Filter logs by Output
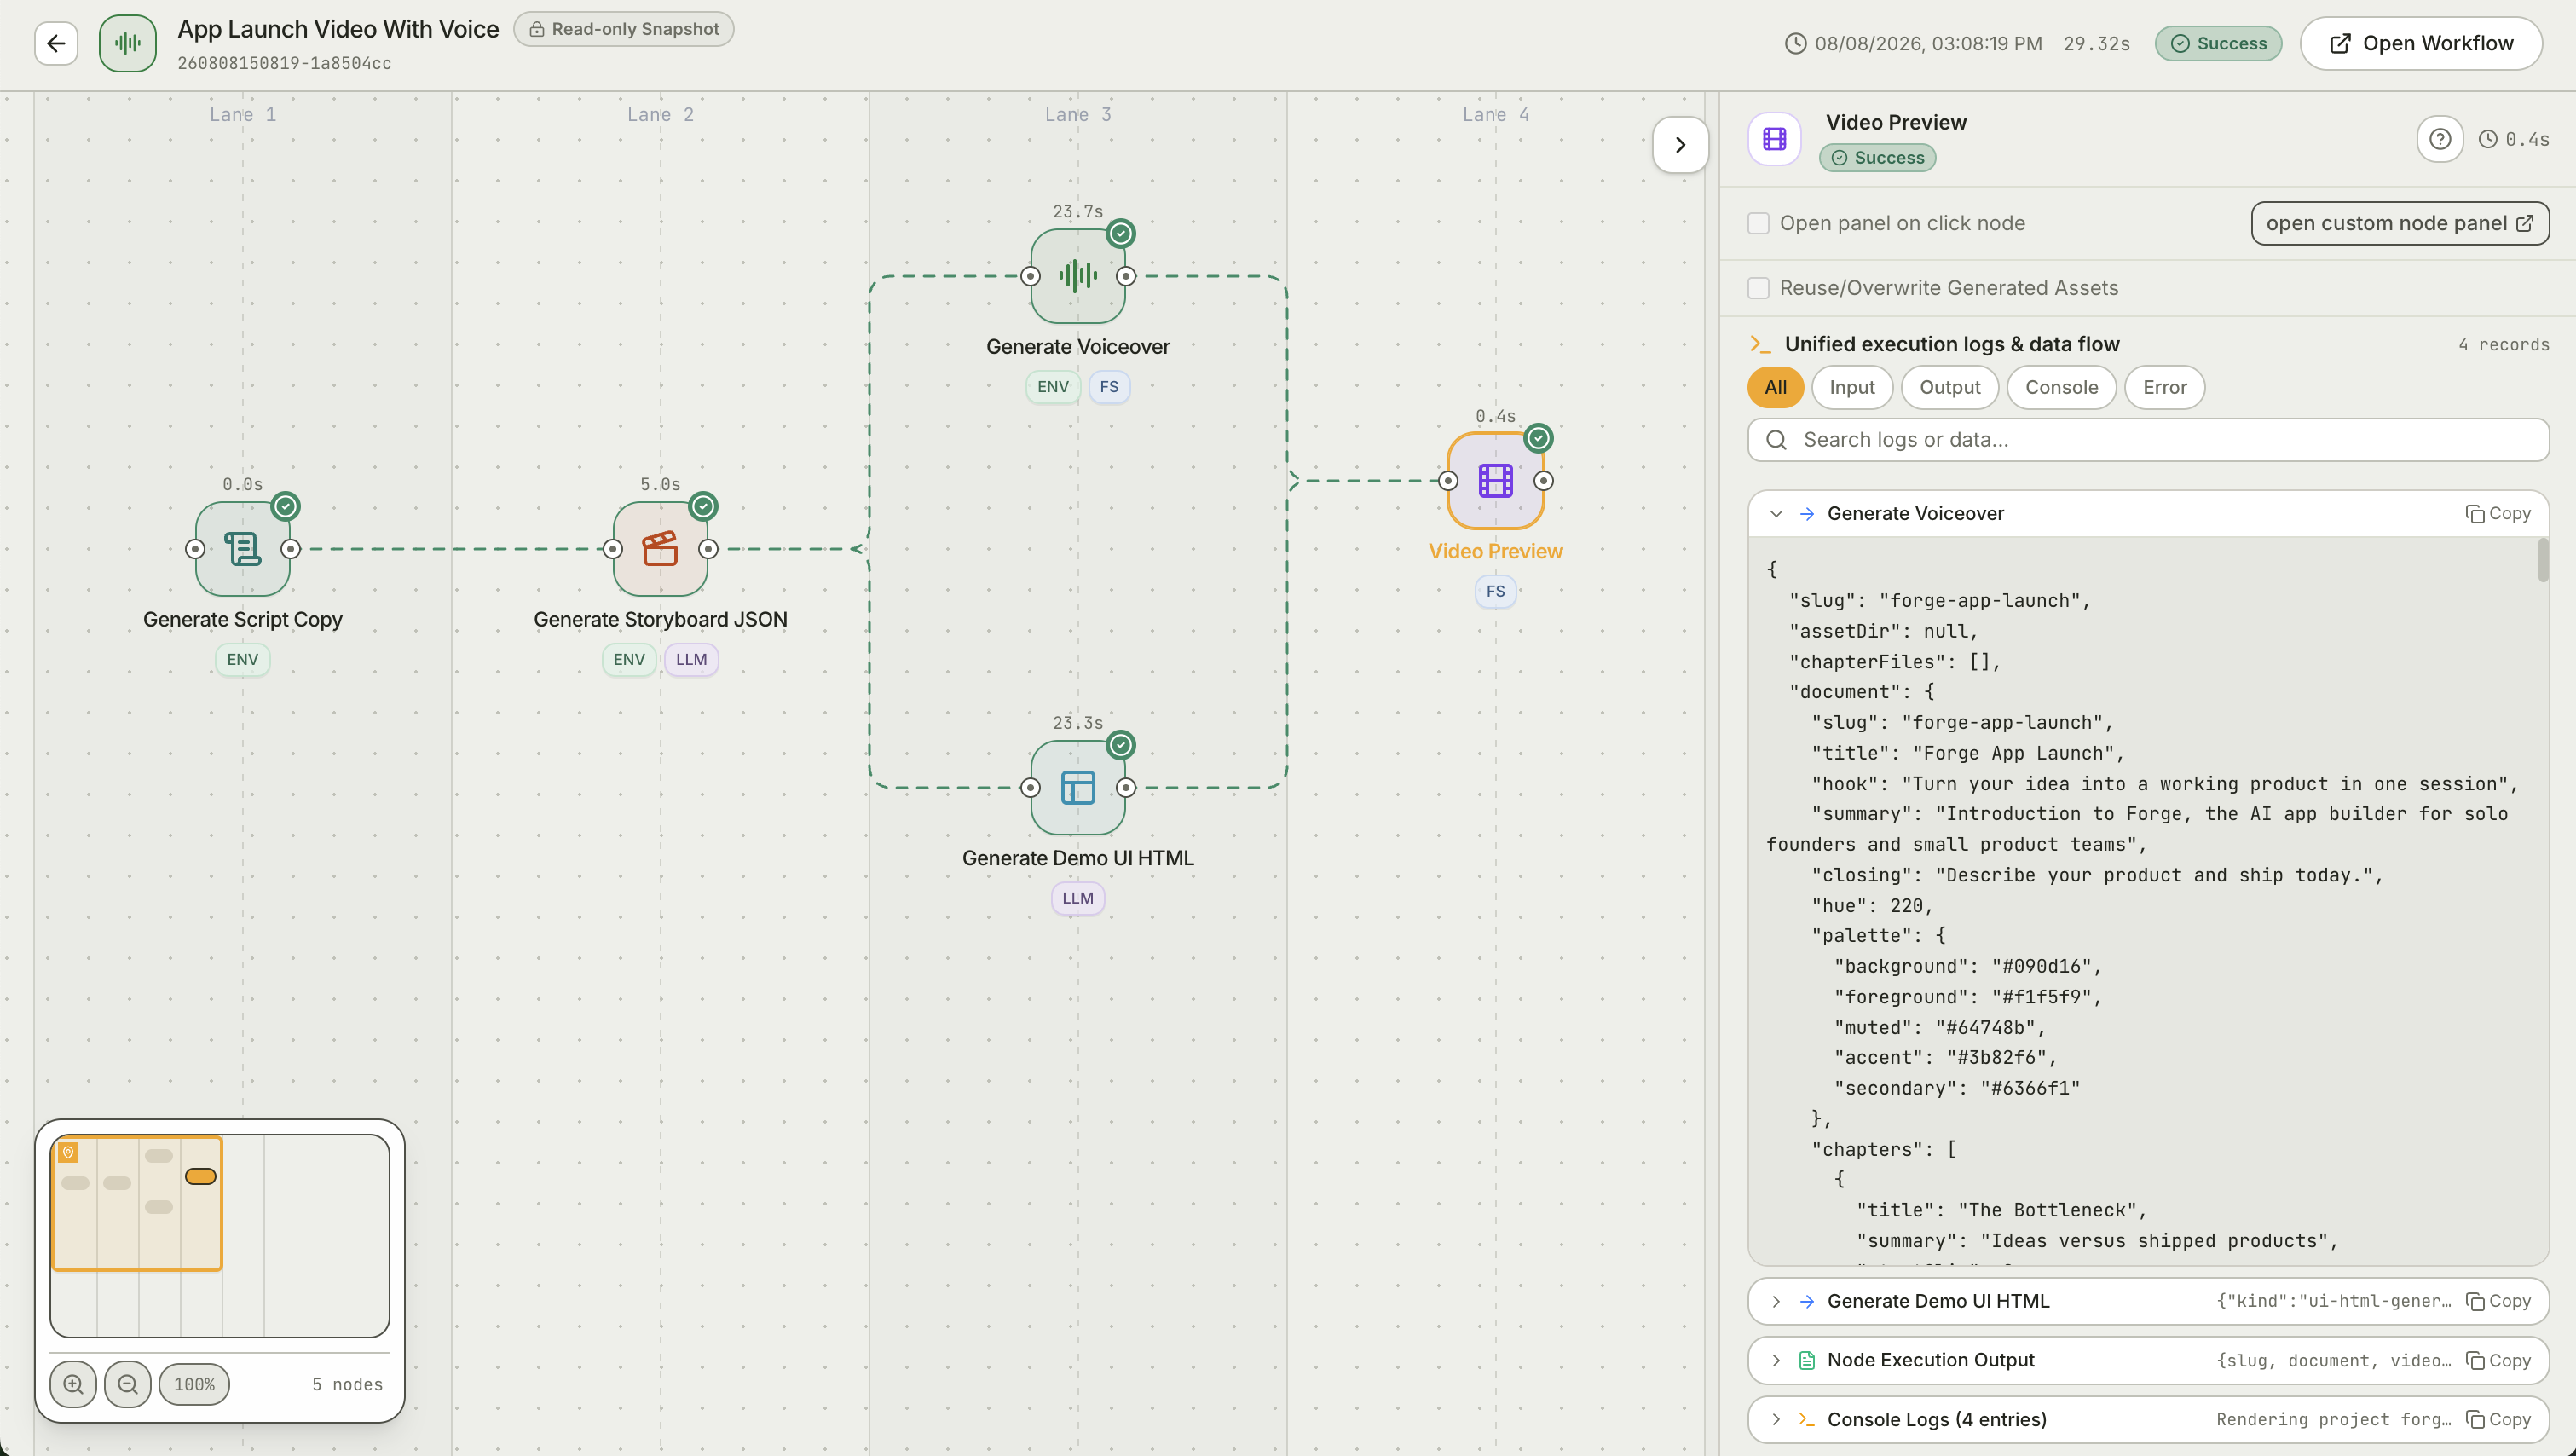 (x=1950, y=388)
